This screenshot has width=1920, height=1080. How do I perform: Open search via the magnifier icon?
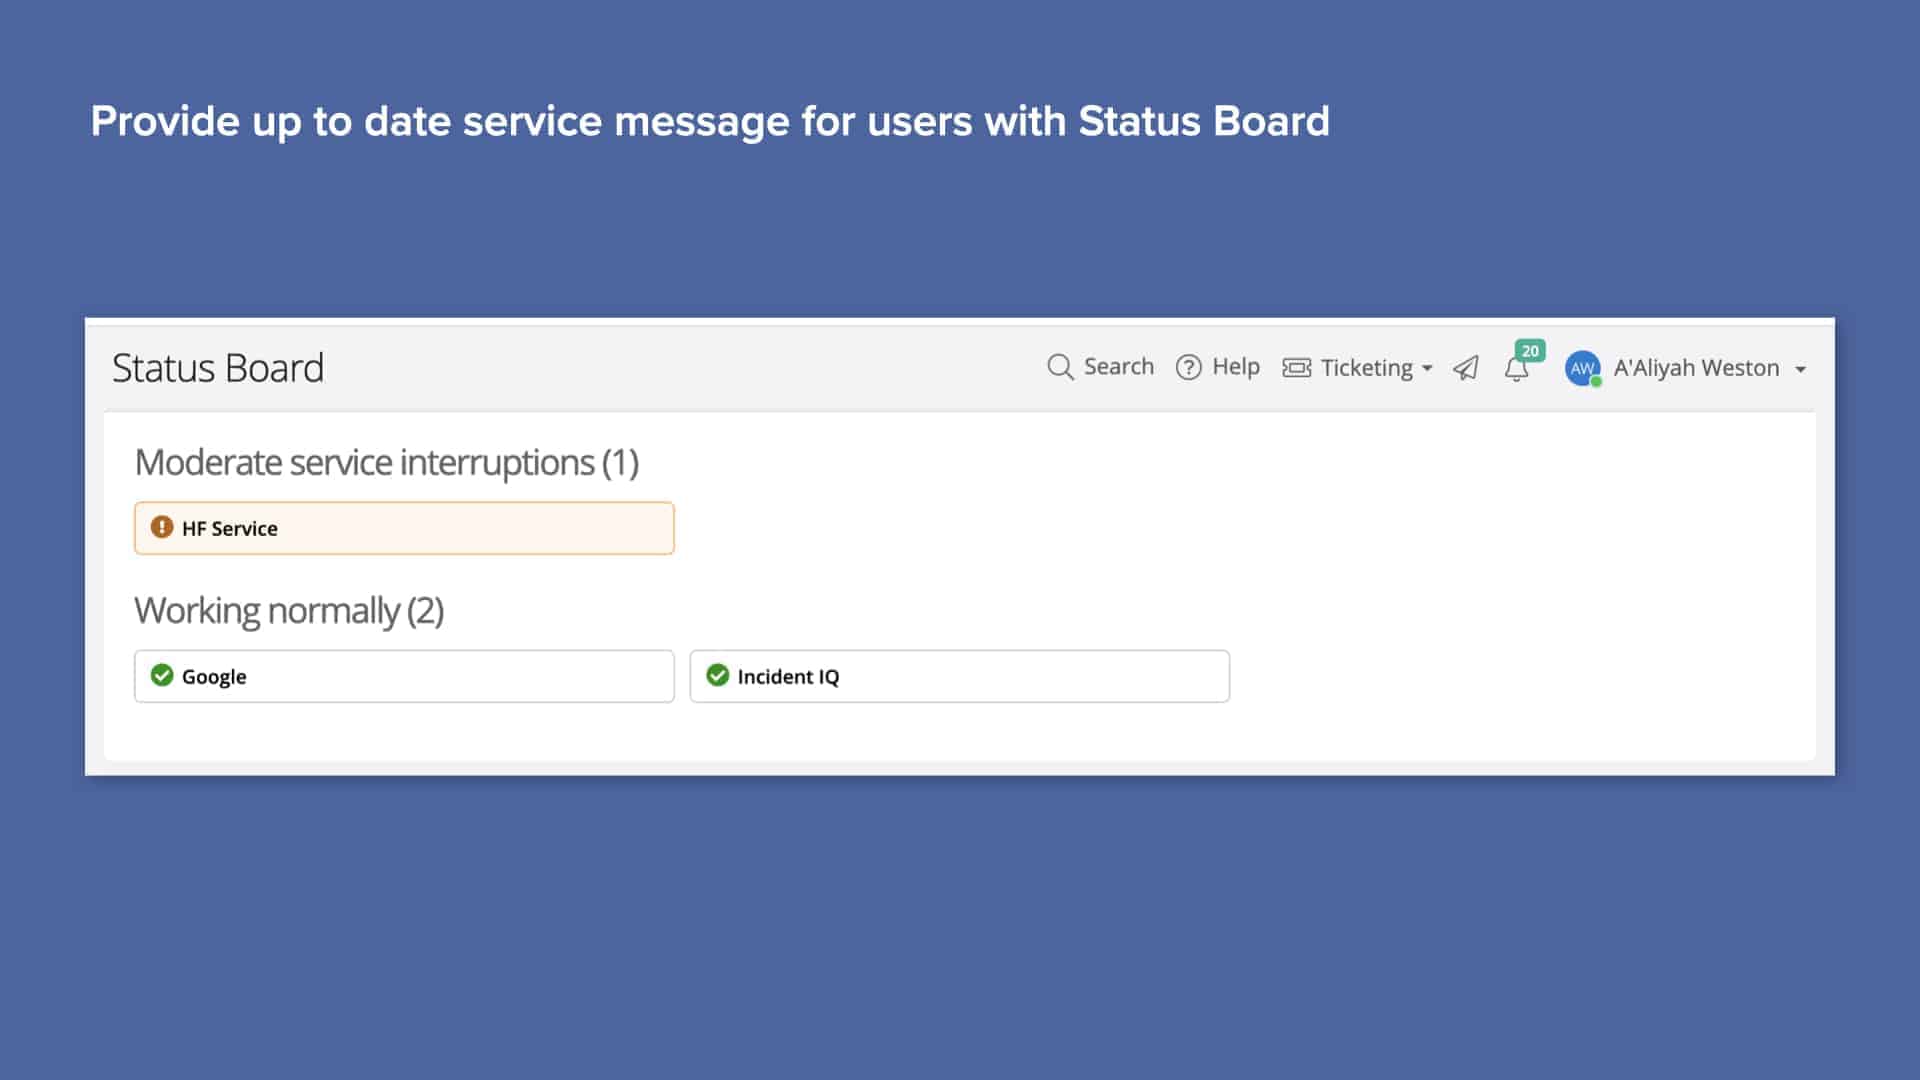point(1060,368)
